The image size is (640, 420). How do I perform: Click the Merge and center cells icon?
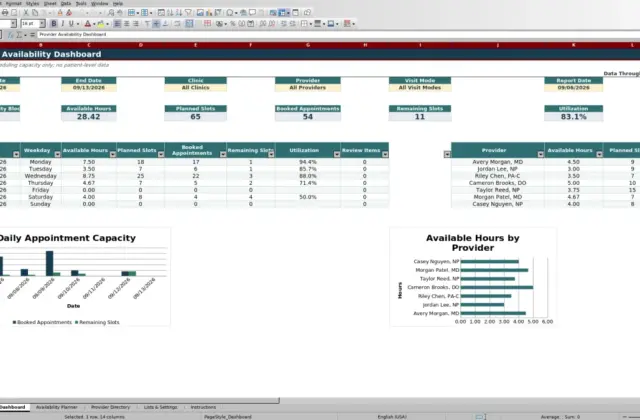point(189,24)
